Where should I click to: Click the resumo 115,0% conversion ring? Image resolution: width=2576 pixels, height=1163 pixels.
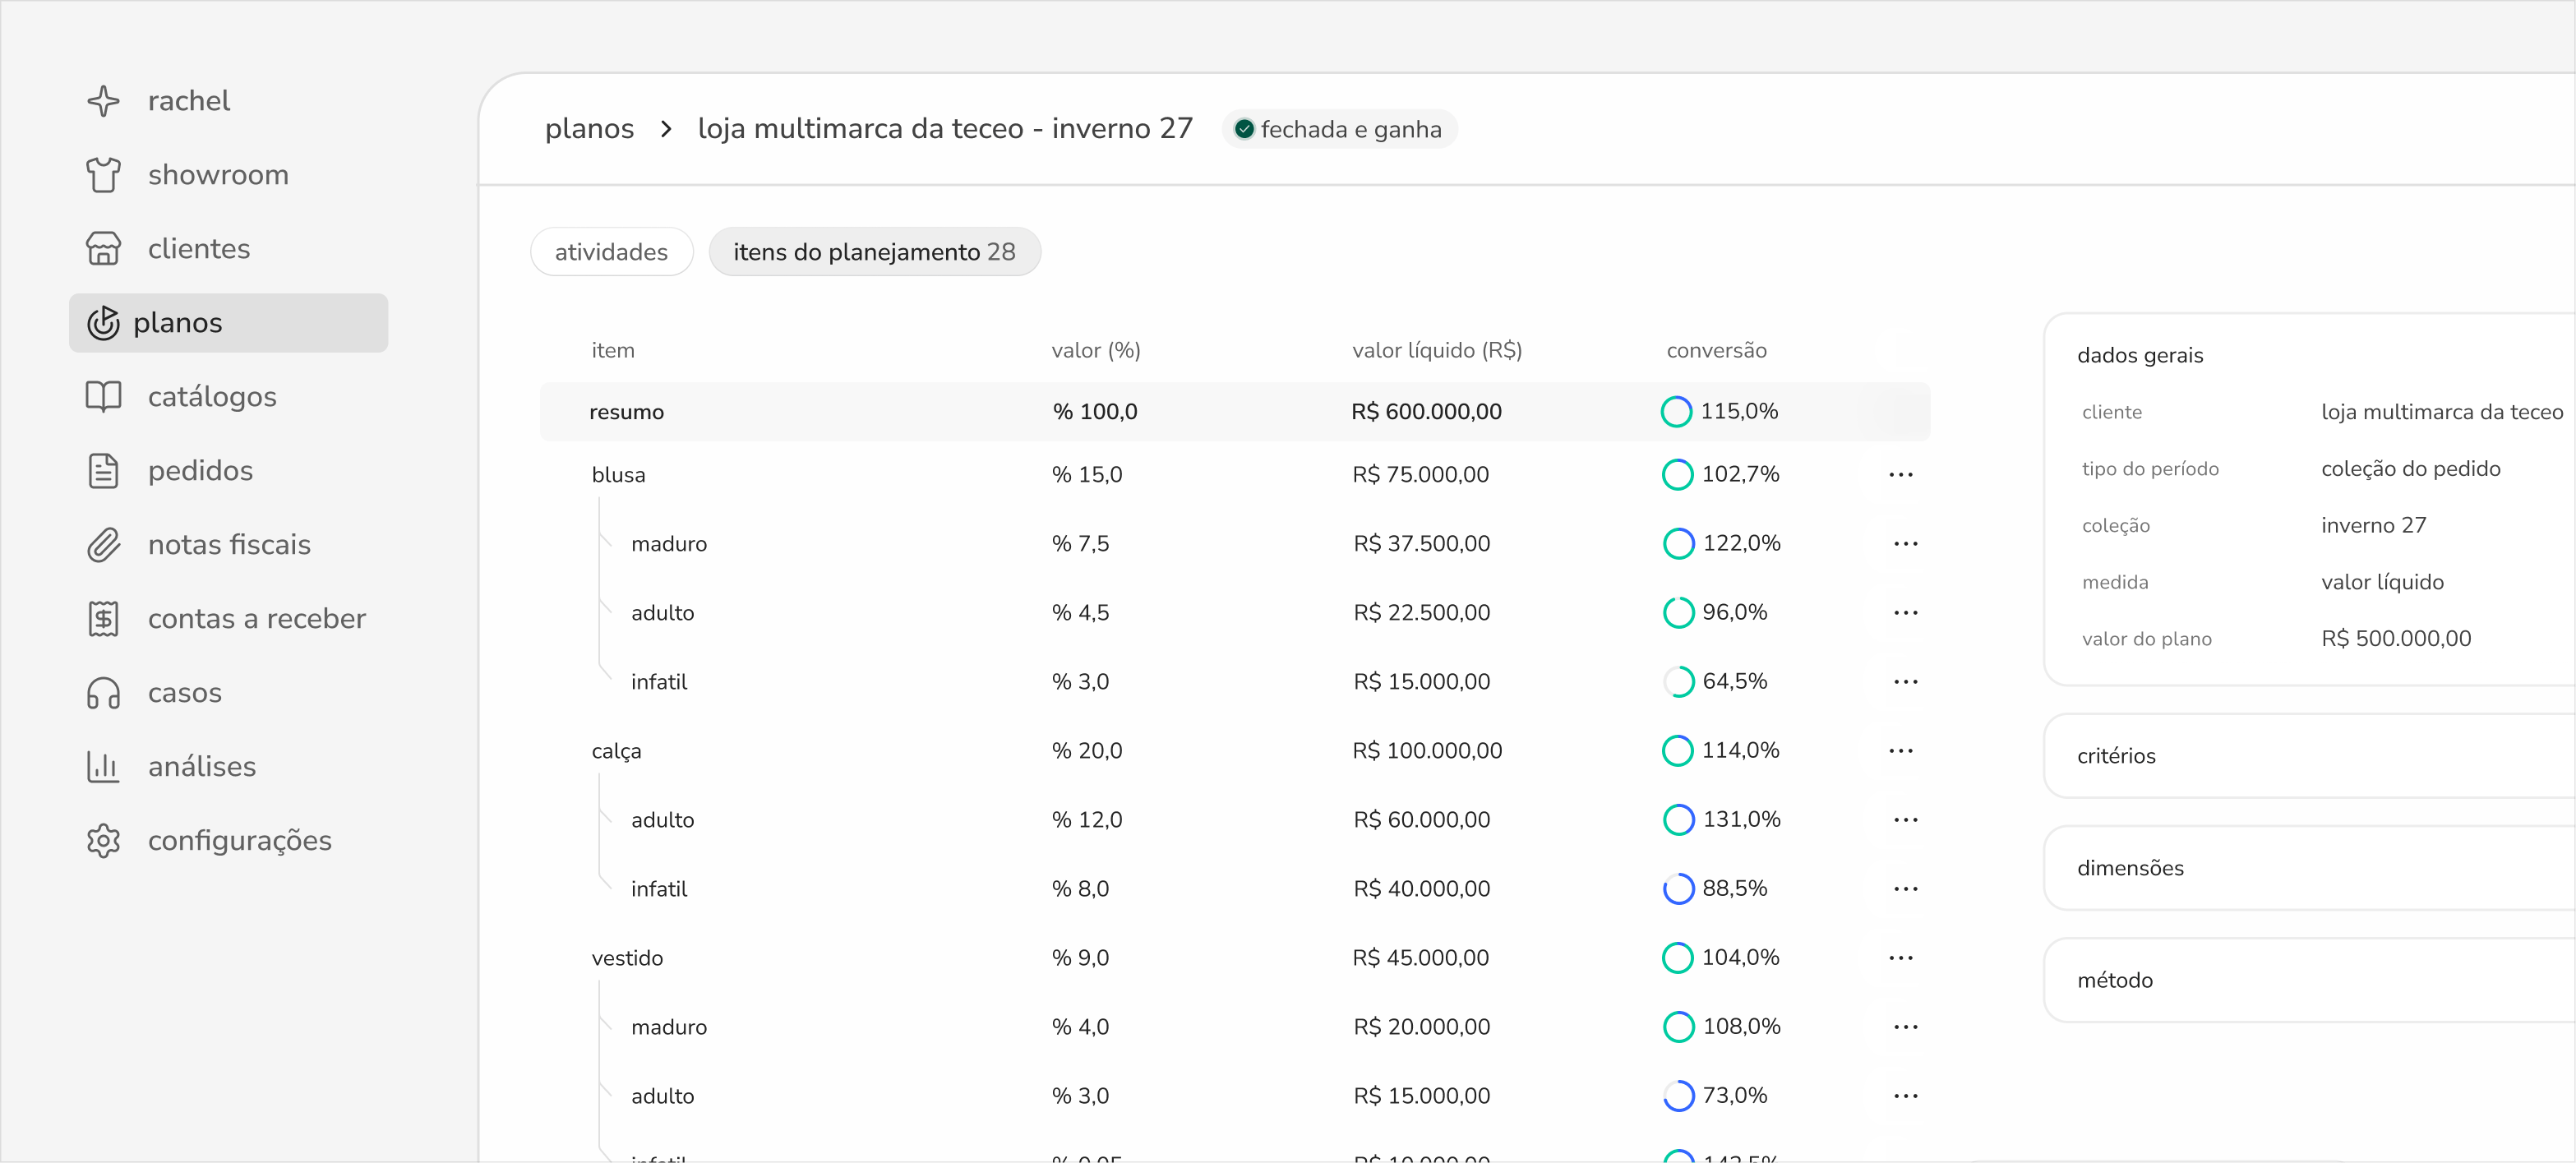pyautogui.click(x=1676, y=412)
